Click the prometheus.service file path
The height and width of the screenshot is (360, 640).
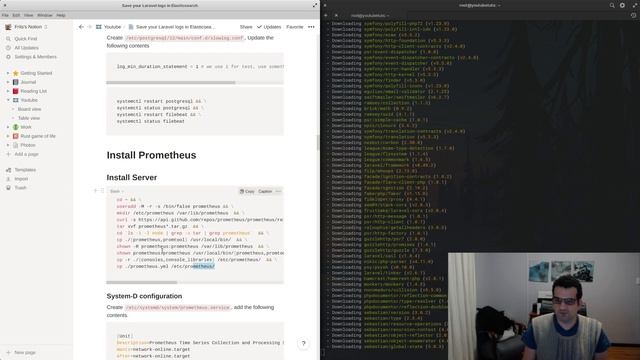(178, 307)
